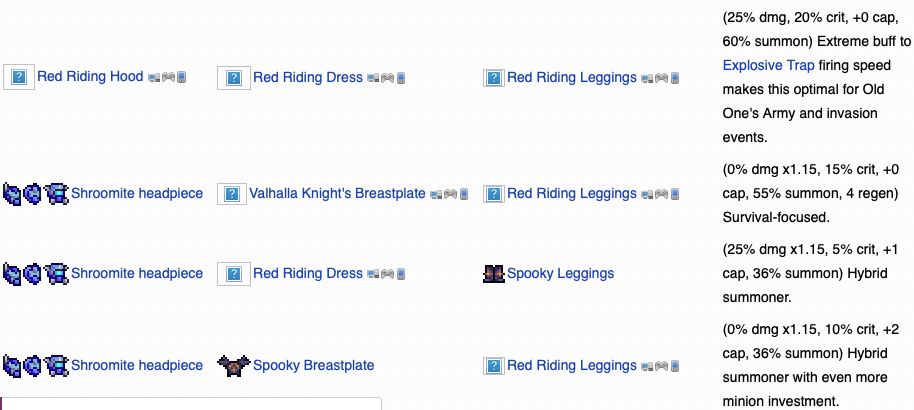Open the Red Riding Hood link
Screen dimensions: 914x410
click(x=90, y=76)
